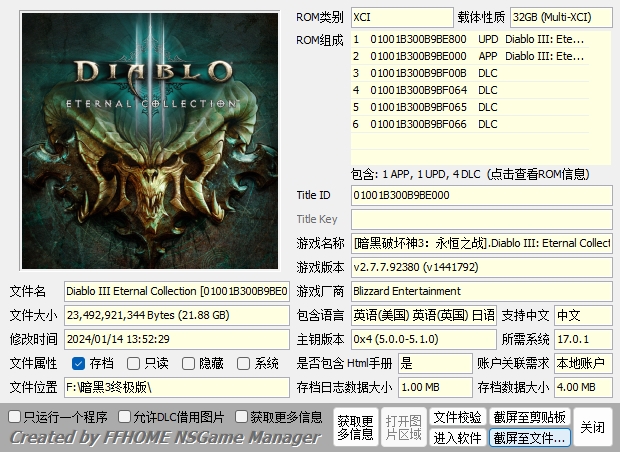Select ROM row 1 UPD 01001B300B9BE800
The image size is (620, 452).
[x=470, y=40]
